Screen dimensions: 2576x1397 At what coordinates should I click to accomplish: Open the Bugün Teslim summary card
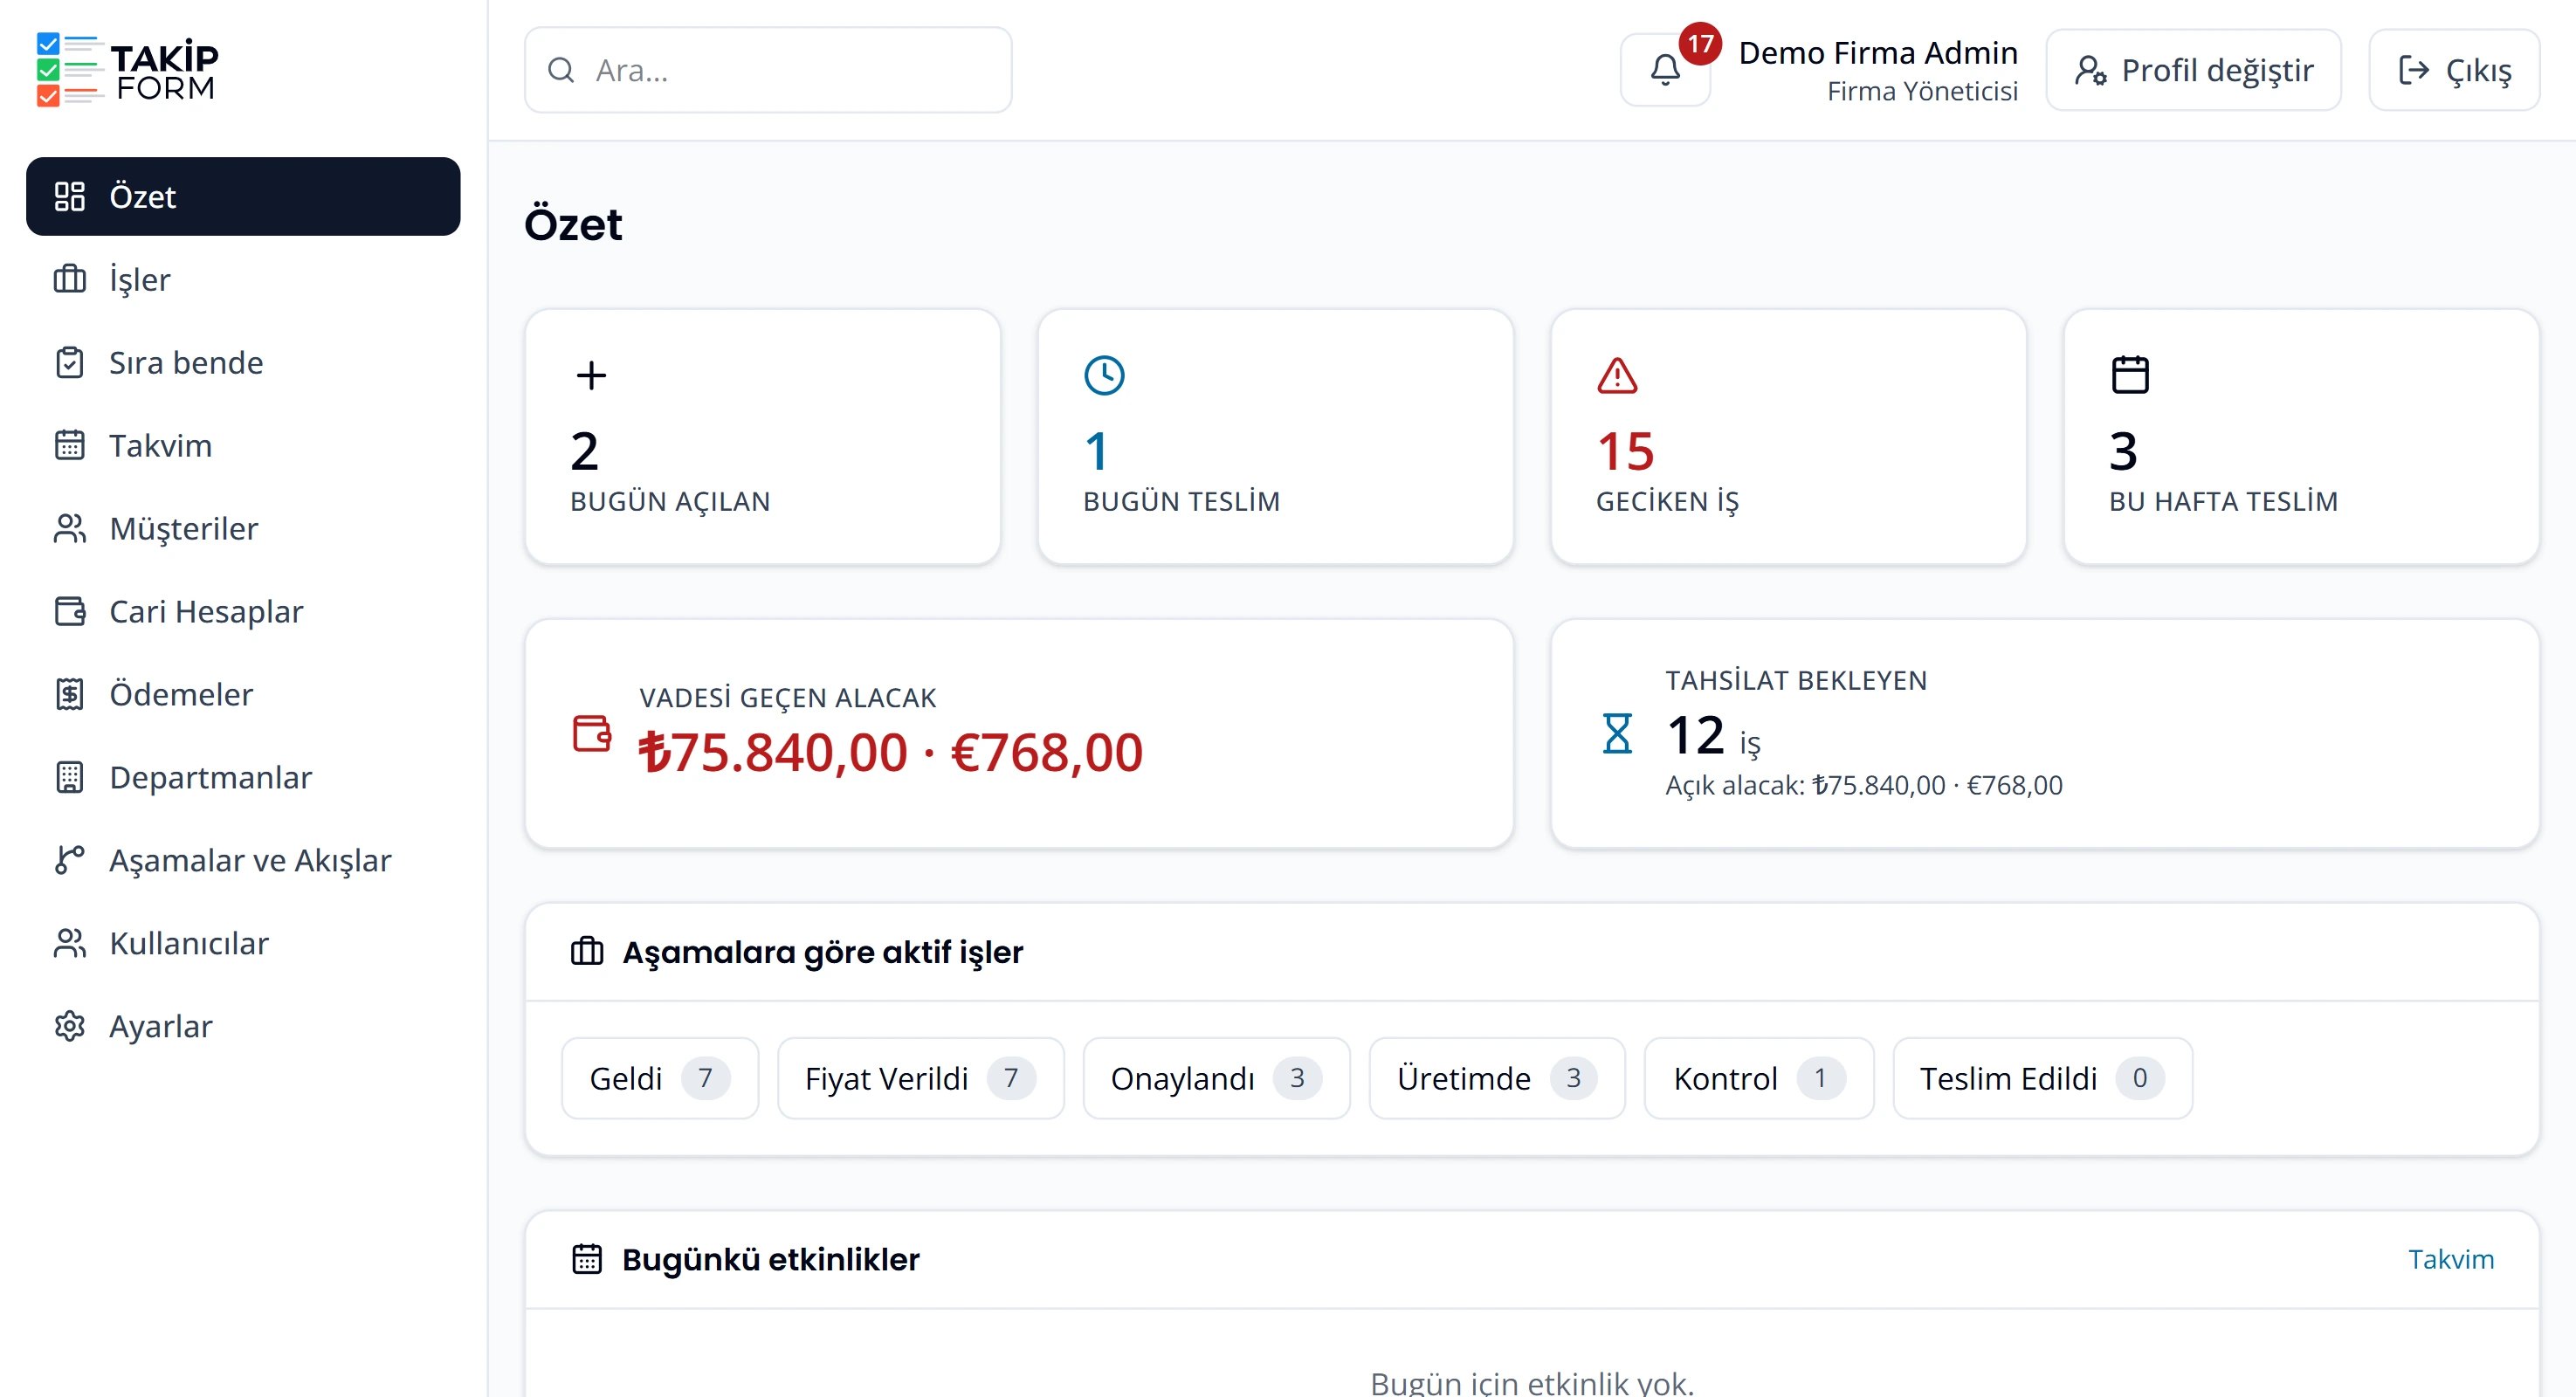pyautogui.click(x=1276, y=437)
